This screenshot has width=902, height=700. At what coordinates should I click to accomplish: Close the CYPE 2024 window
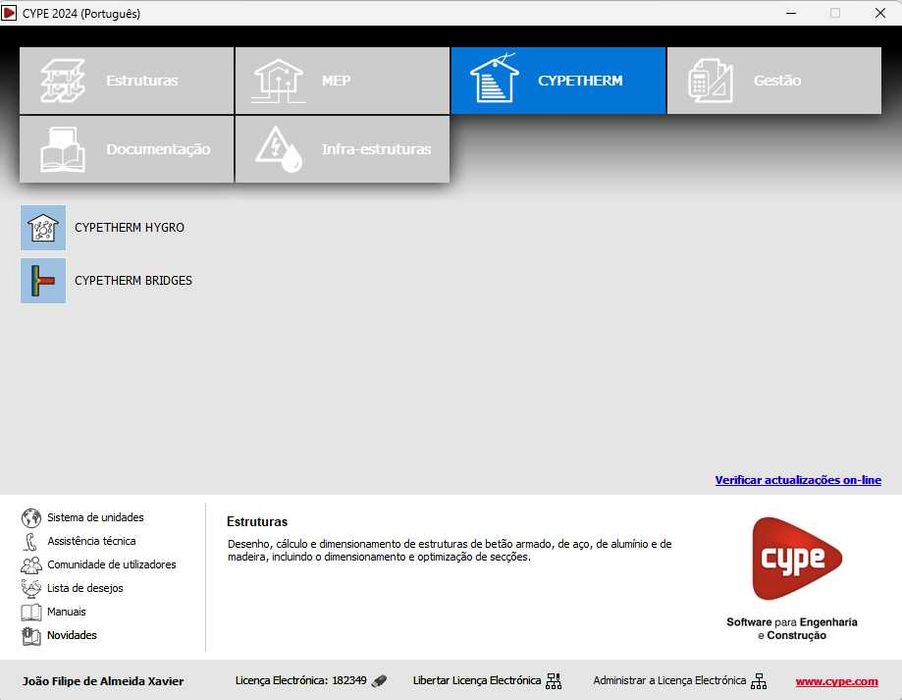click(880, 13)
